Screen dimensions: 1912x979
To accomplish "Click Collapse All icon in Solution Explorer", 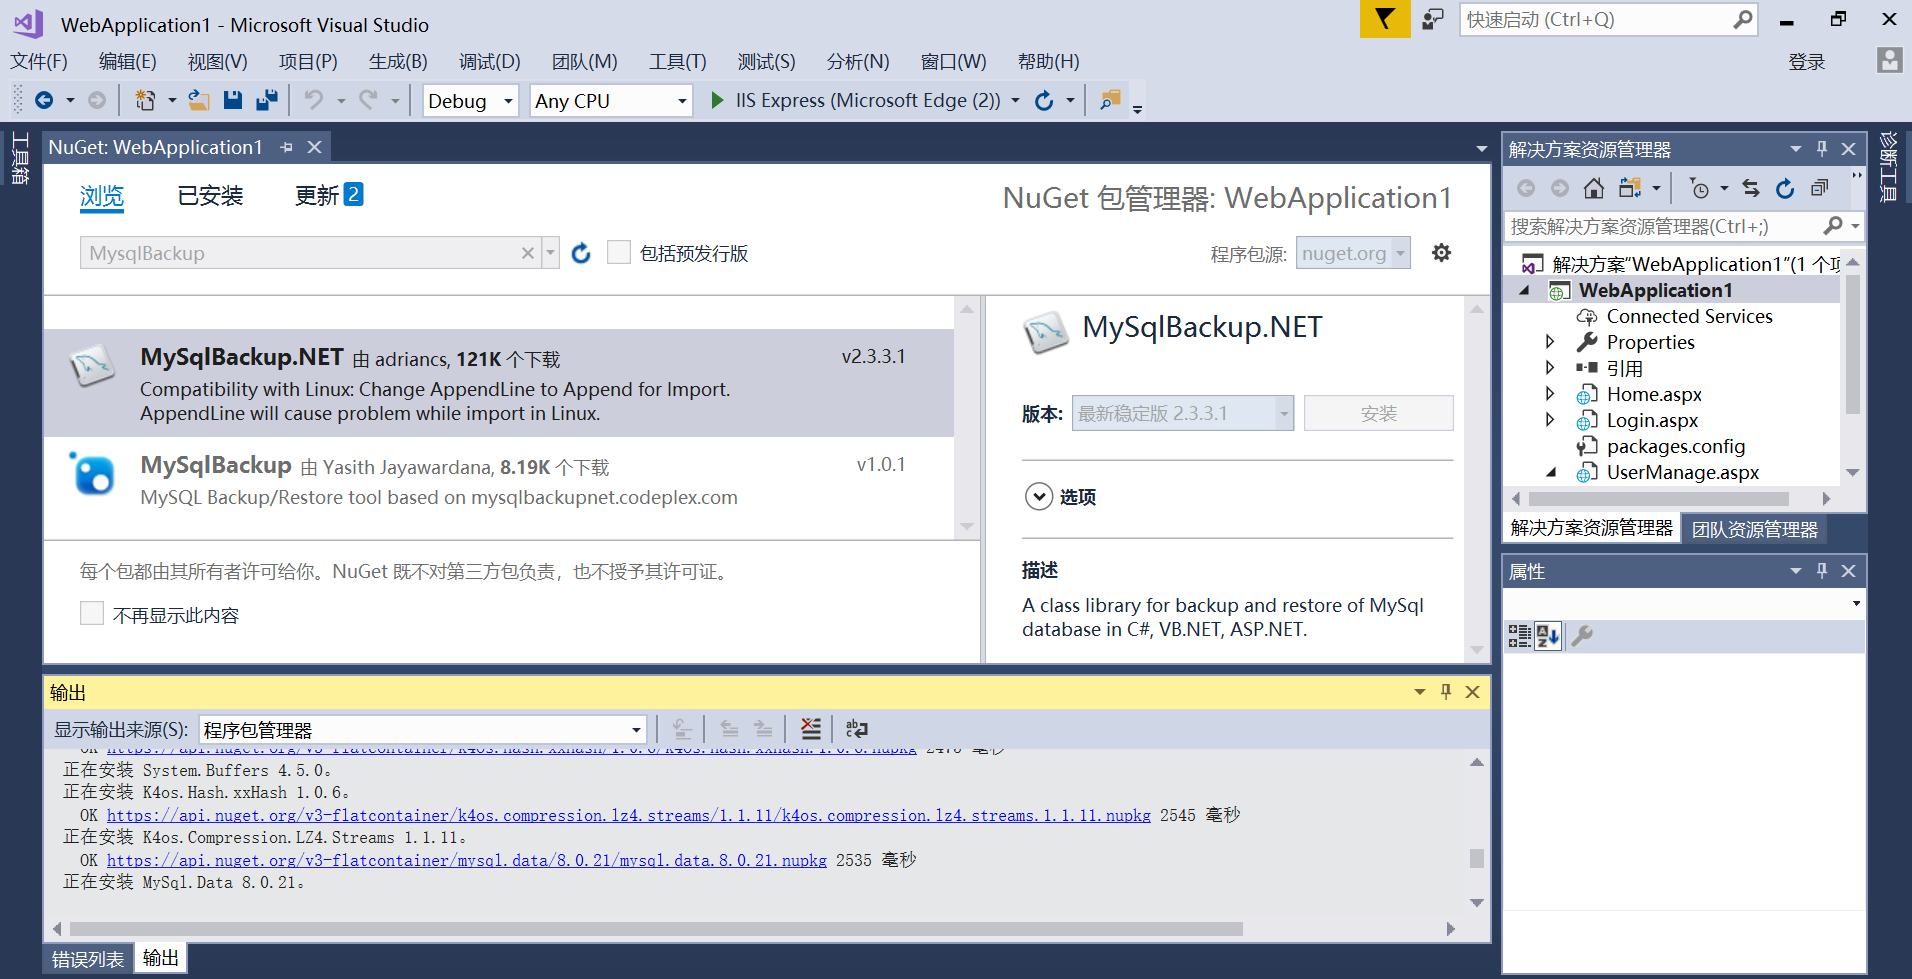I will click(1820, 188).
